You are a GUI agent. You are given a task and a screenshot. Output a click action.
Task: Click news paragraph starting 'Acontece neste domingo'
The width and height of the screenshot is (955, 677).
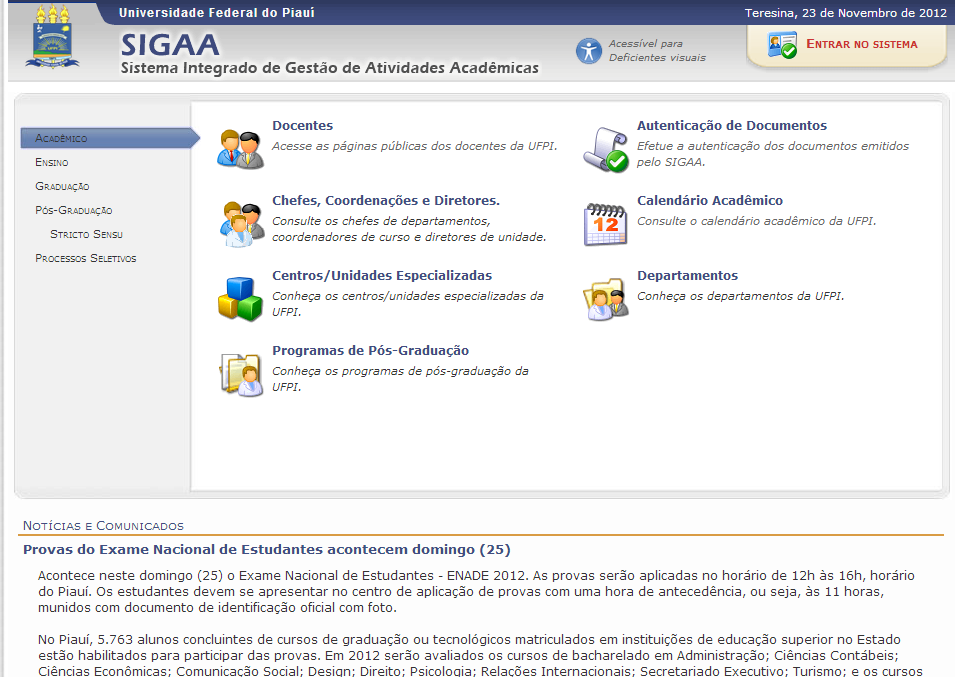click(476, 591)
